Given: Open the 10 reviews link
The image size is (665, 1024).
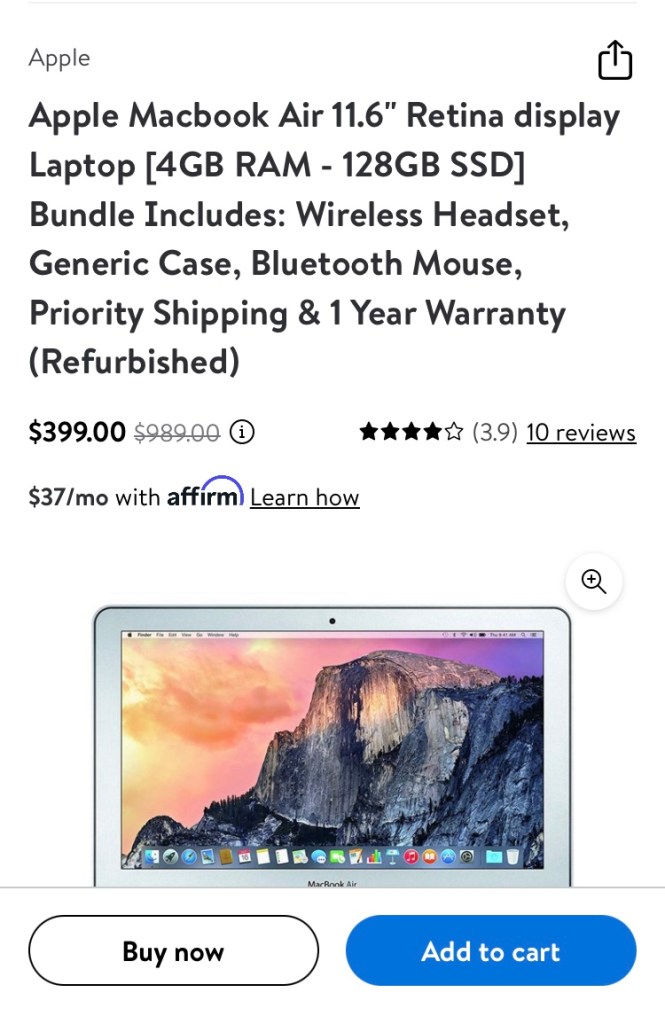Looking at the screenshot, I should click(x=581, y=432).
